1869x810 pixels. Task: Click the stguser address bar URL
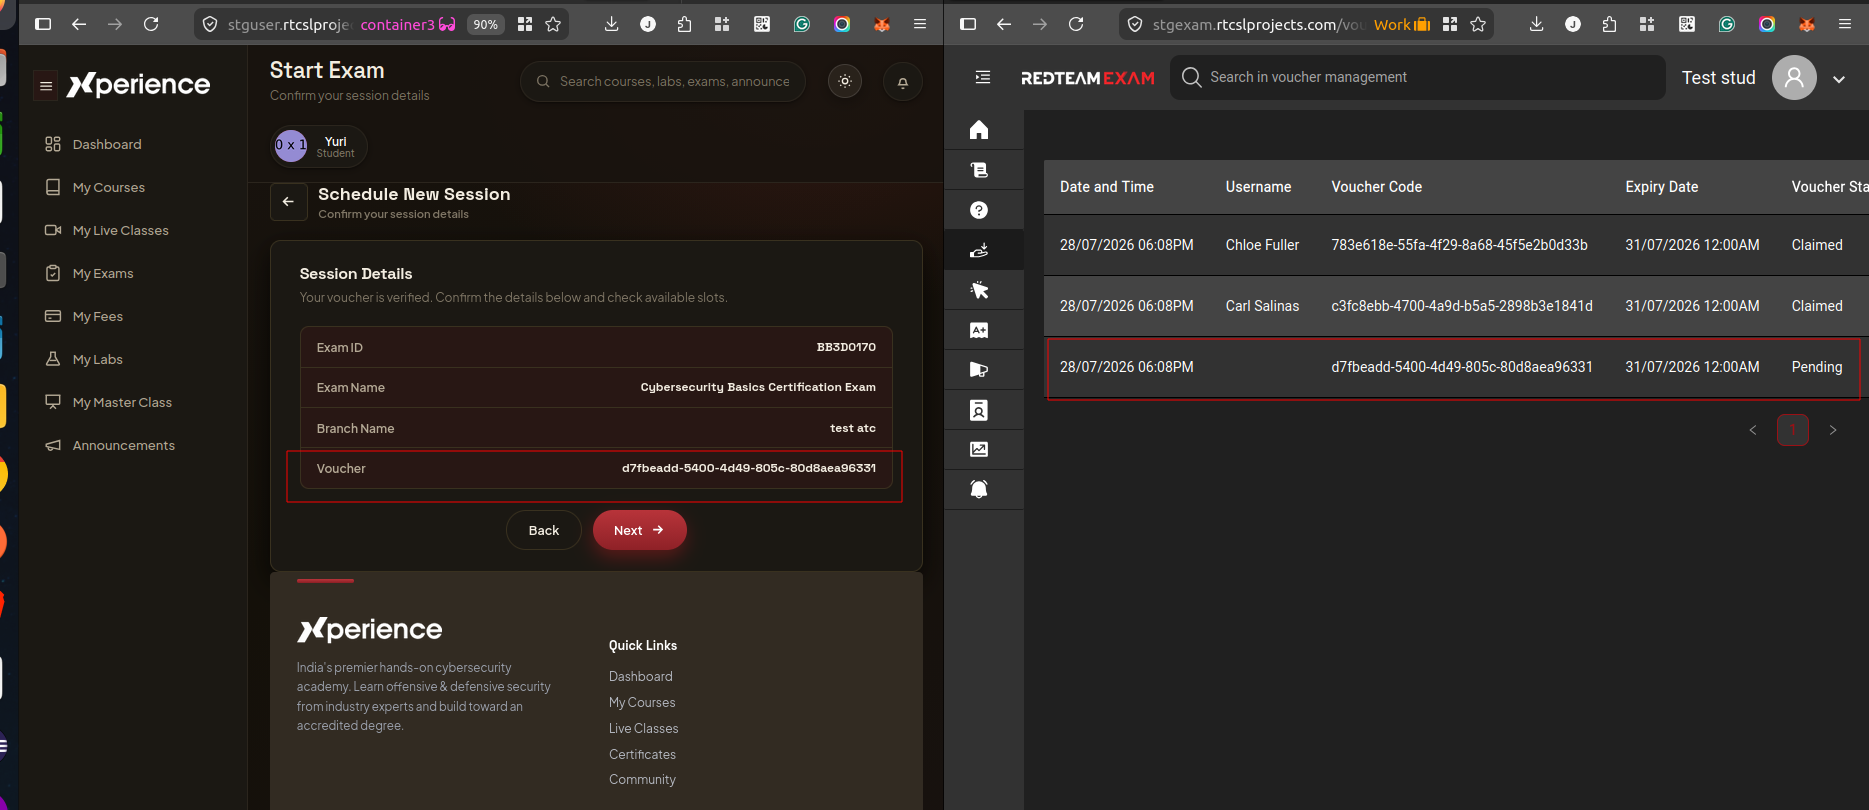[x=289, y=25]
